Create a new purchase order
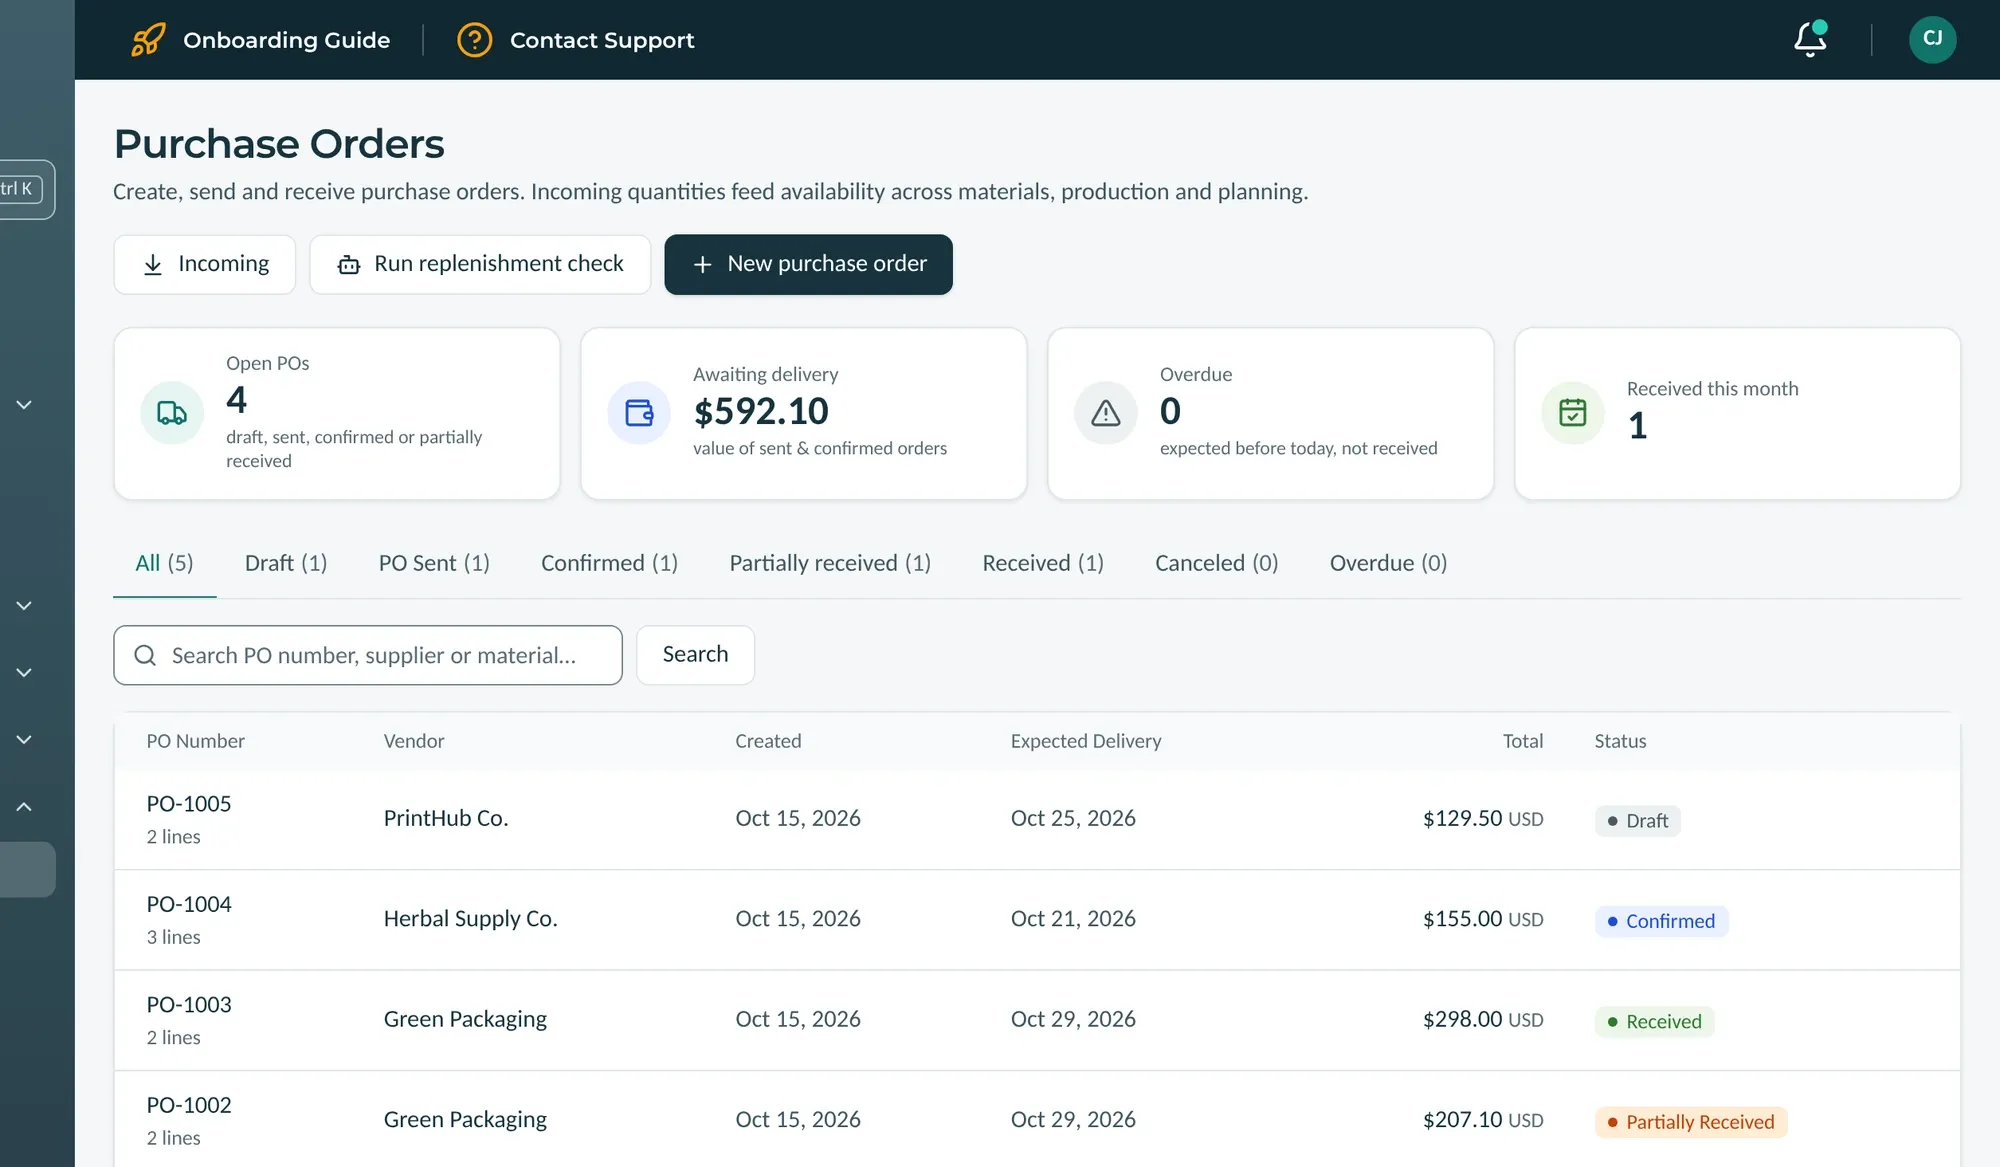The image size is (2000, 1167). pyautogui.click(x=808, y=264)
